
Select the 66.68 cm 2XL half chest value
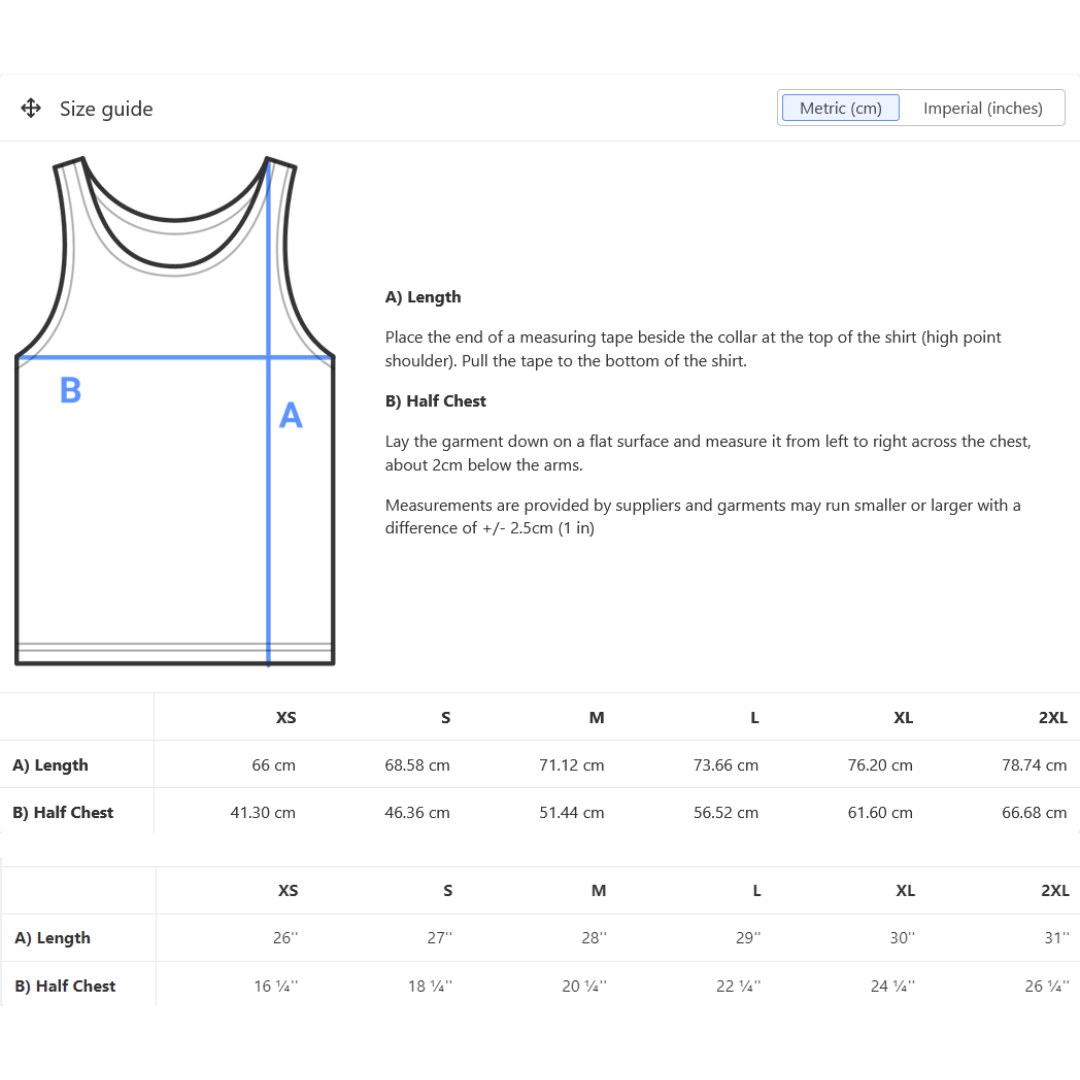pyautogui.click(x=1032, y=813)
